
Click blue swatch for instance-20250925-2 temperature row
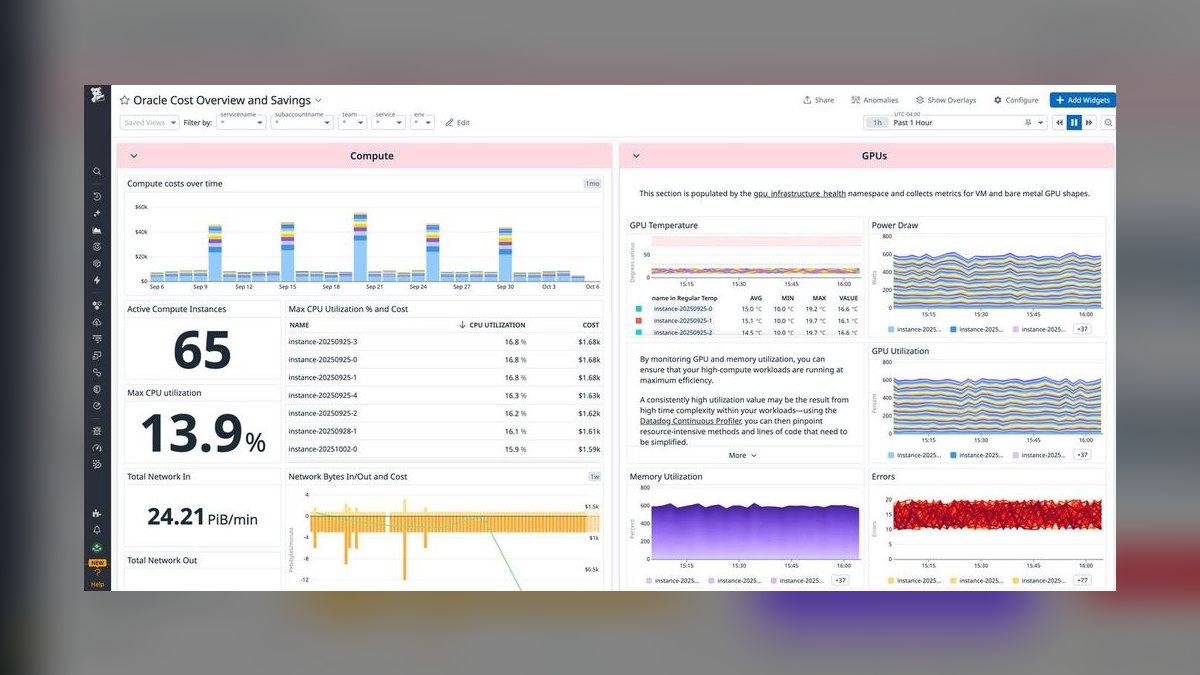coord(637,332)
